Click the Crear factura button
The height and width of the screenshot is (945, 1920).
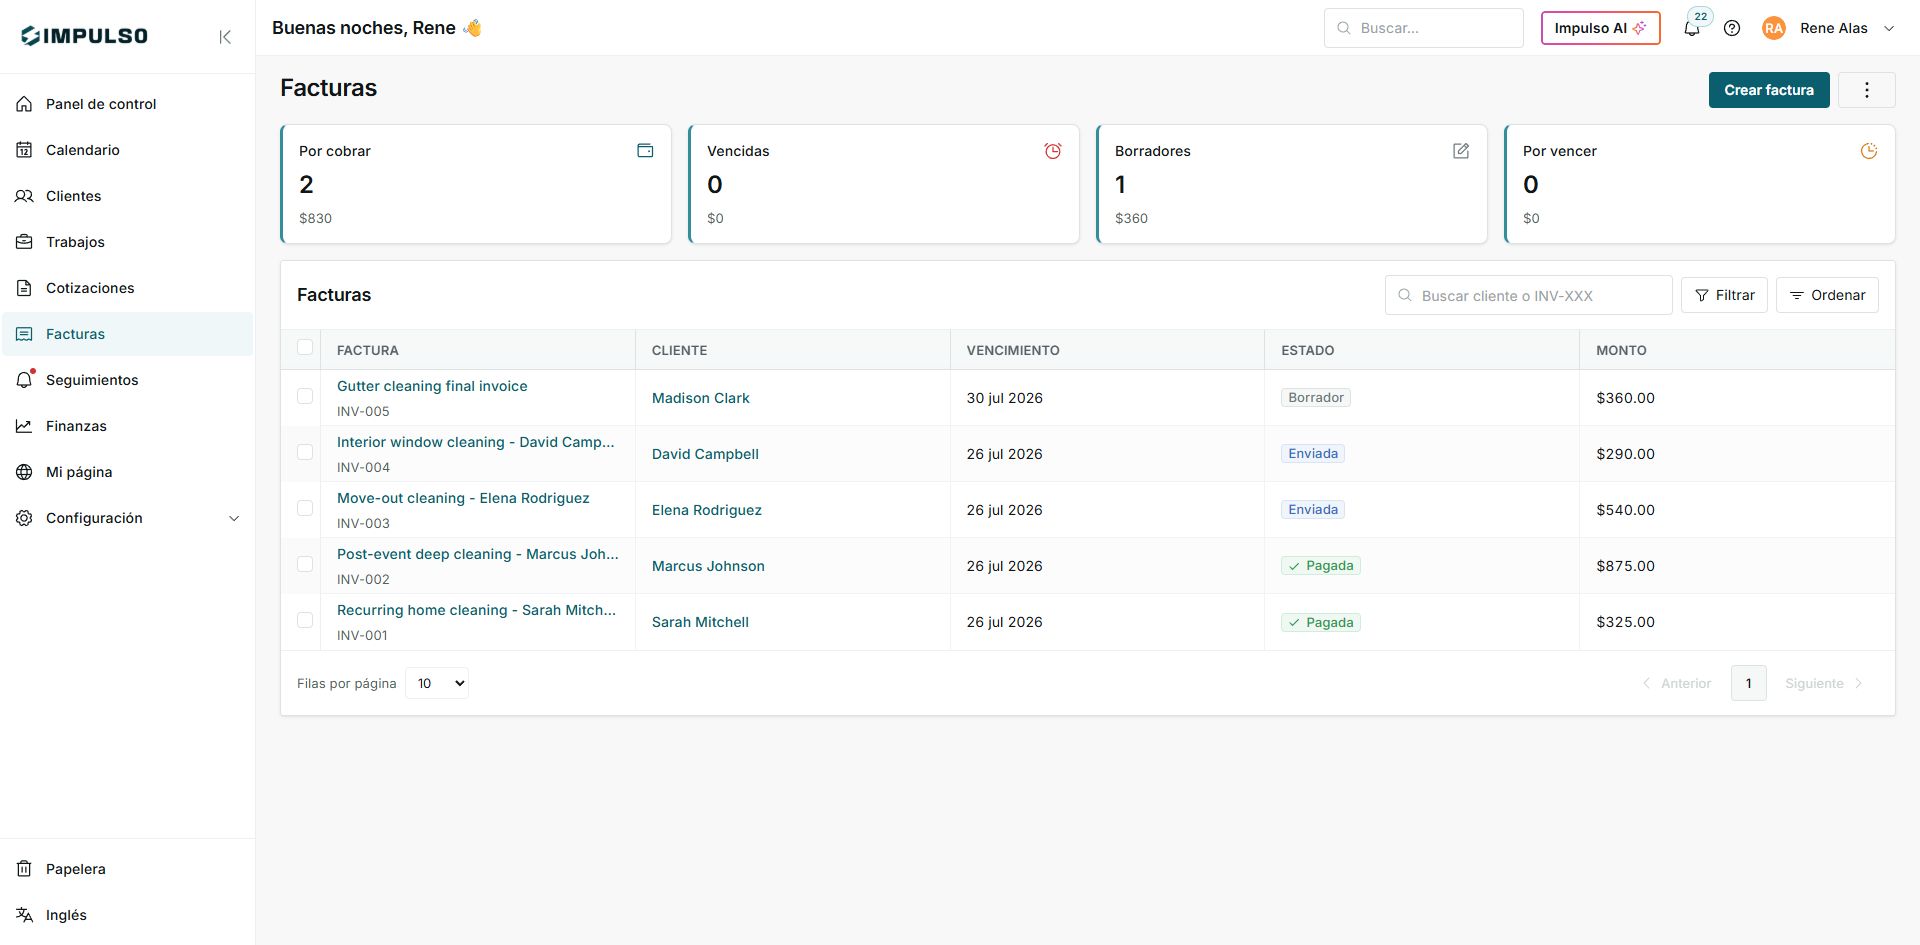pos(1768,90)
